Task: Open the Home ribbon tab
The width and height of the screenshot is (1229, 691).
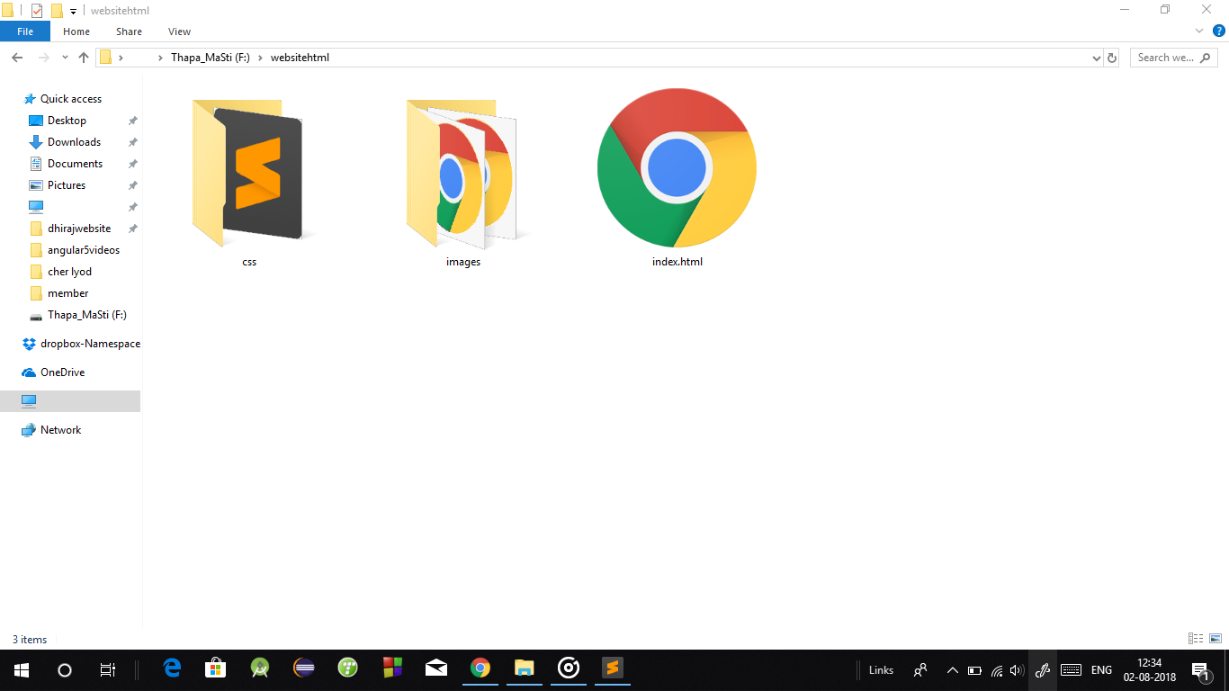Action: [x=76, y=32]
